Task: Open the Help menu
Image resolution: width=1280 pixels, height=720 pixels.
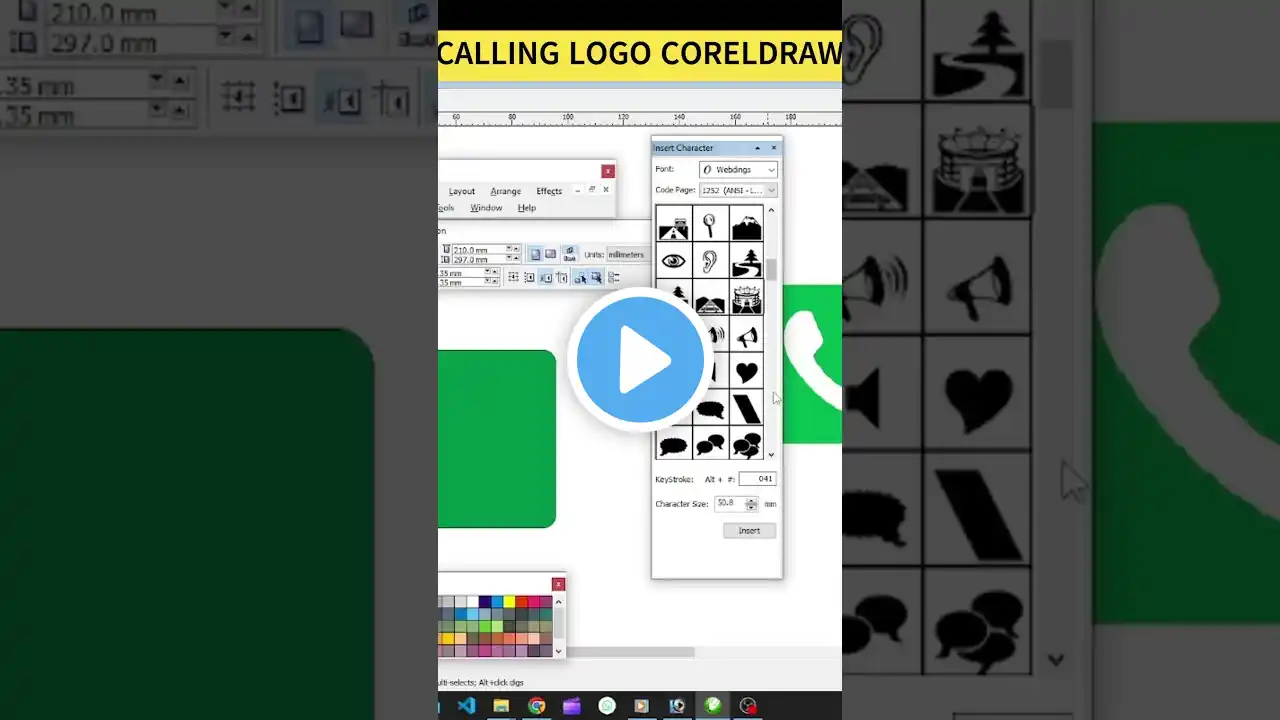Action: [x=527, y=208]
